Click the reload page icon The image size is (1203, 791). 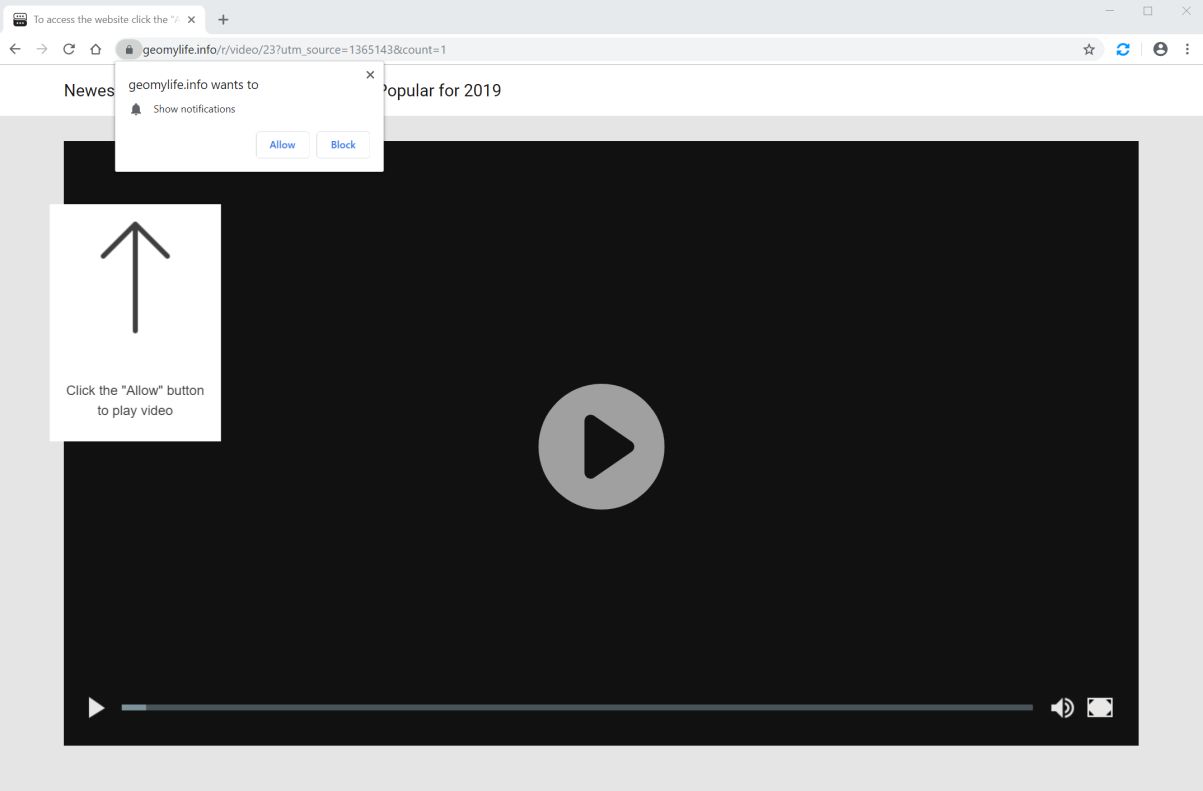68,48
